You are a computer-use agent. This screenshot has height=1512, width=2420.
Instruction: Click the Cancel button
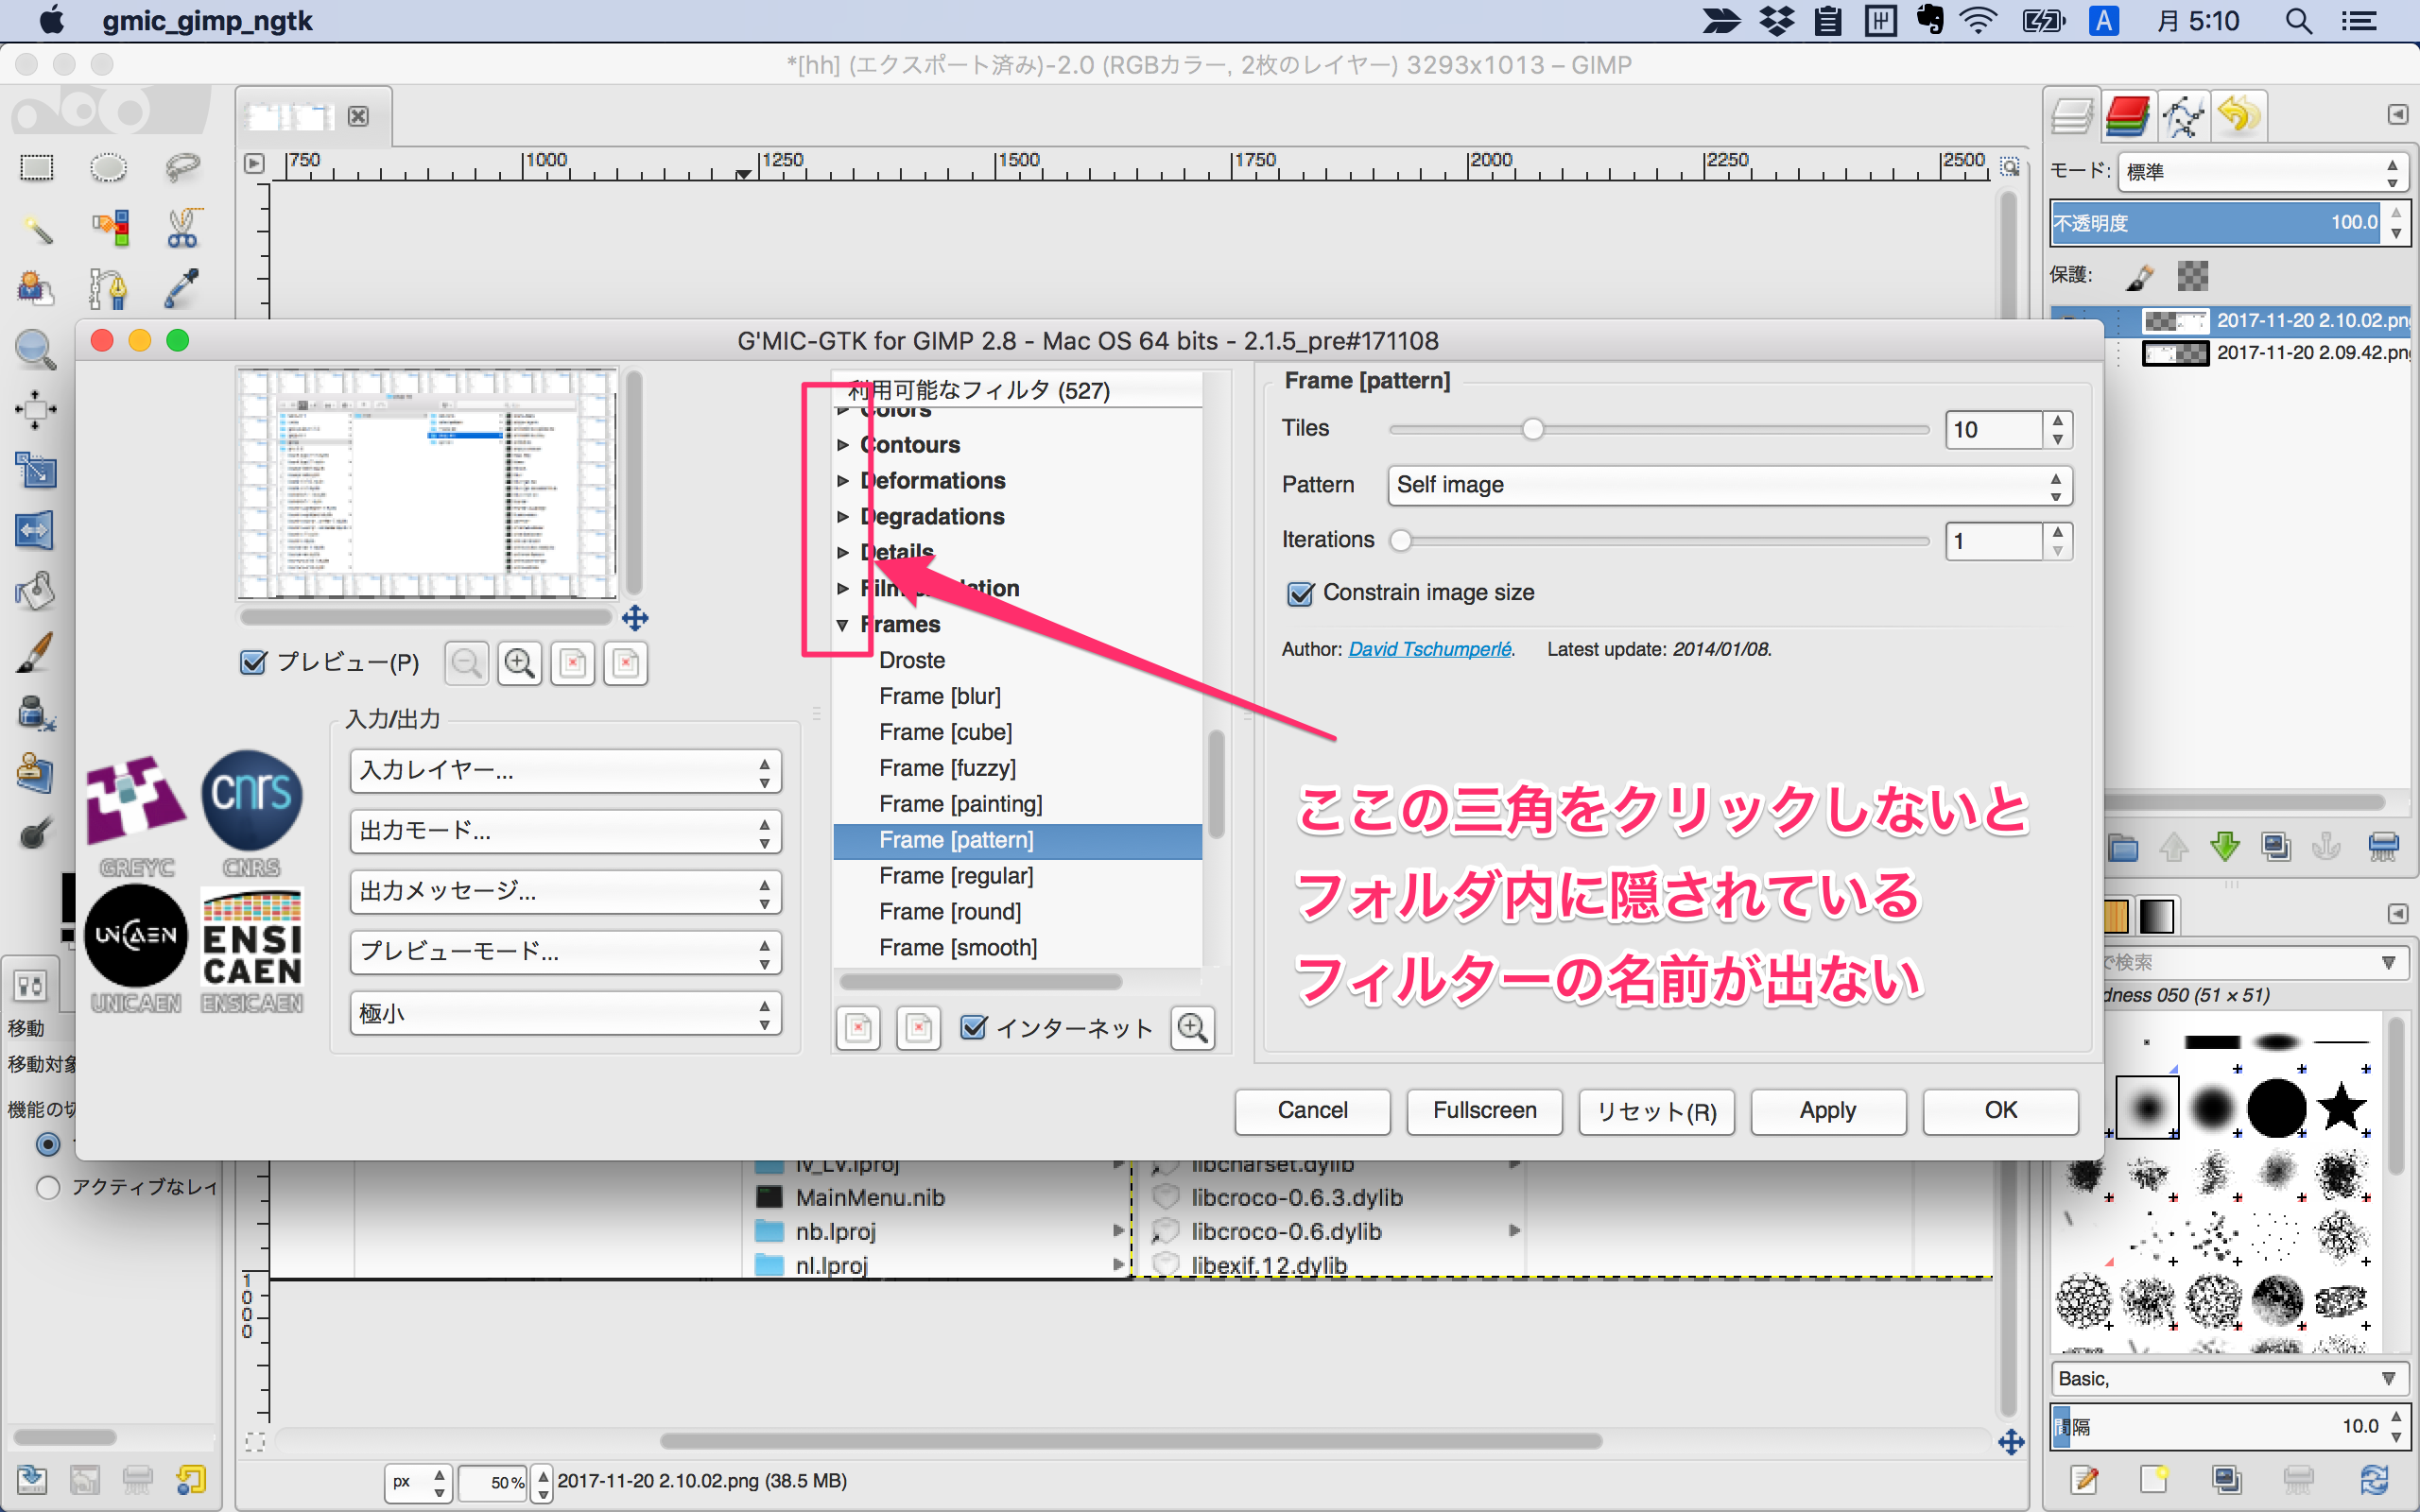click(1312, 1111)
